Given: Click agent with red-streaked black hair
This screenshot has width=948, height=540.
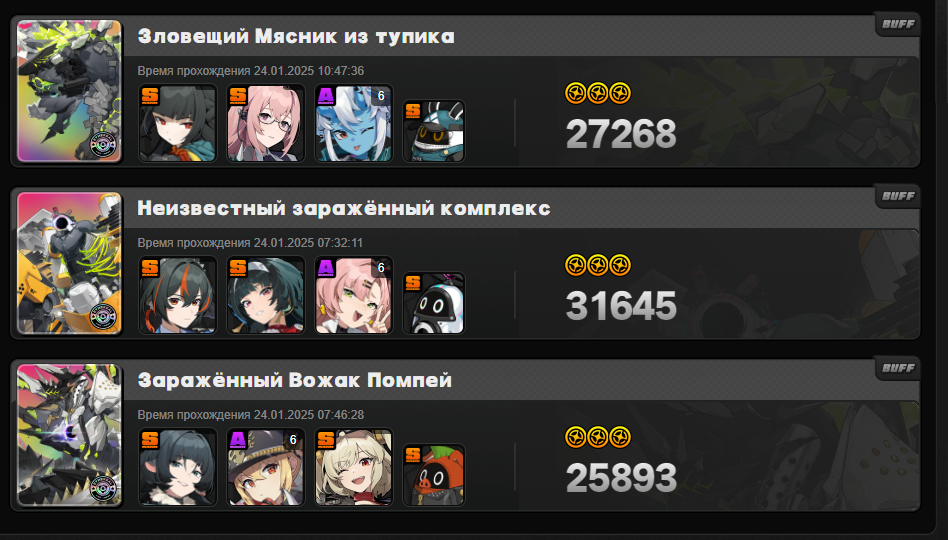Looking at the screenshot, I should pos(178,295).
